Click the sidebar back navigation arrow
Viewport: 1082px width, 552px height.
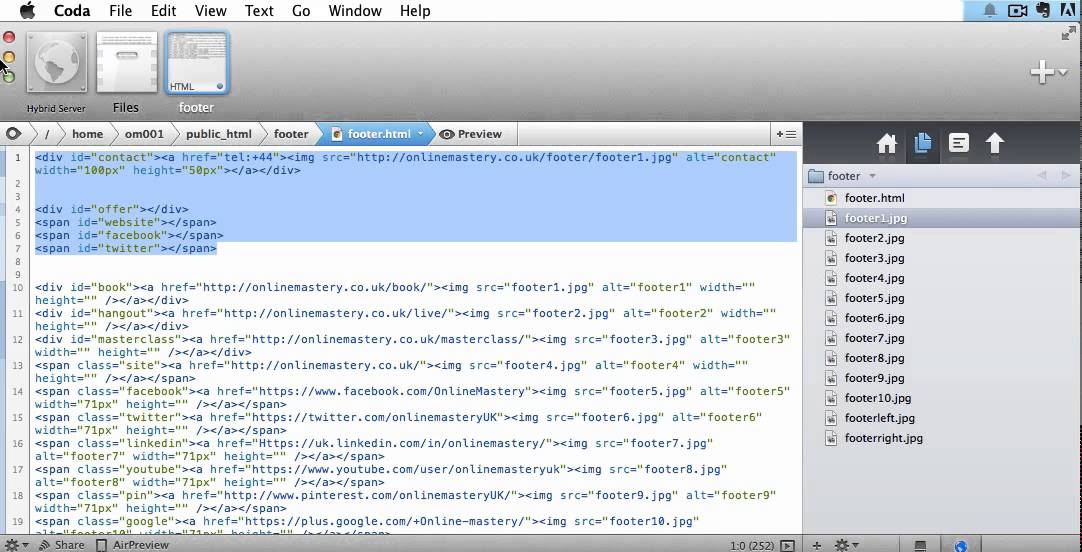point(1041,176)
